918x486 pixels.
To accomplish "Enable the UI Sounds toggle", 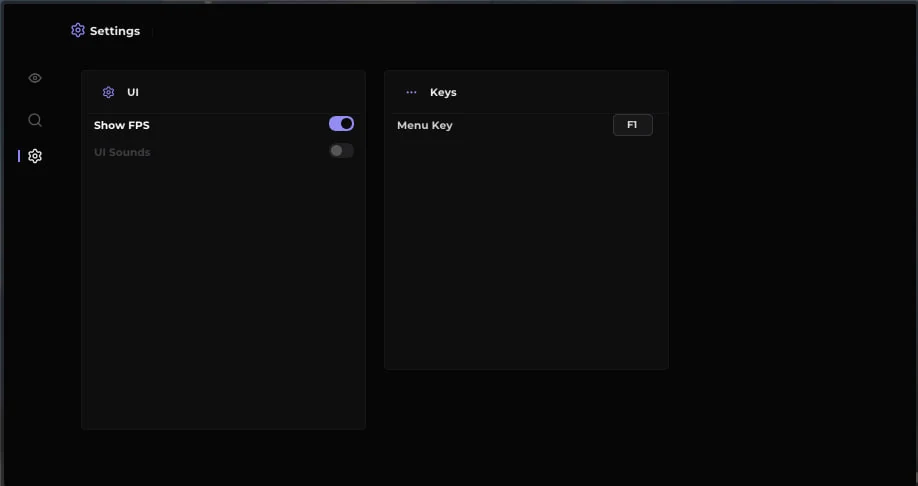I will pyautogui.click(x=341, y=151).
